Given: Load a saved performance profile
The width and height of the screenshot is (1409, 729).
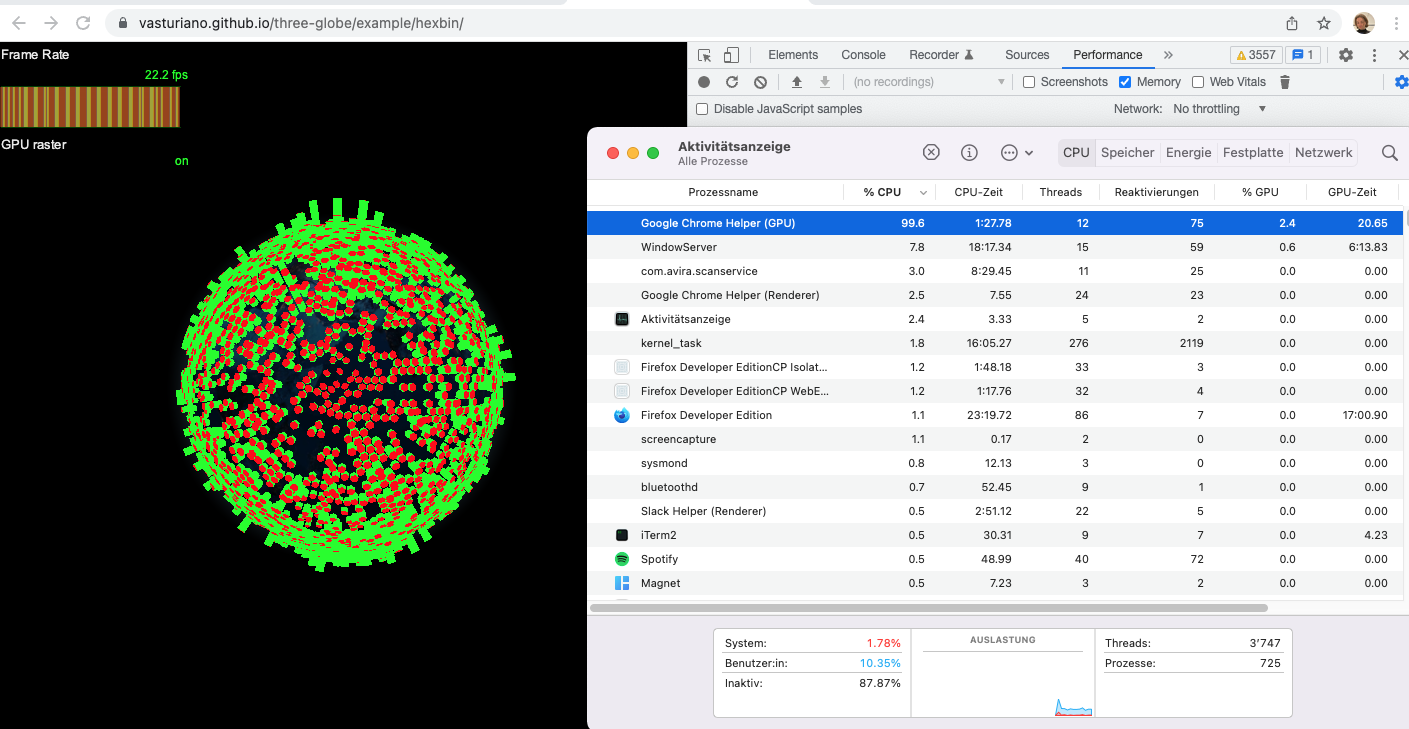Looking at the screenshot, I should tap(795, 82).
